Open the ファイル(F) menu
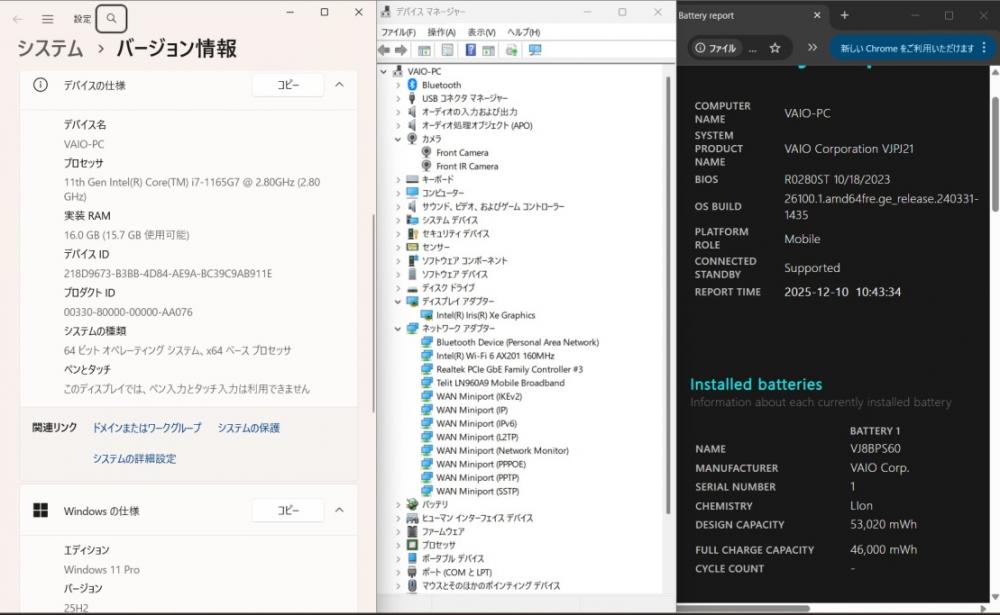 398,33
